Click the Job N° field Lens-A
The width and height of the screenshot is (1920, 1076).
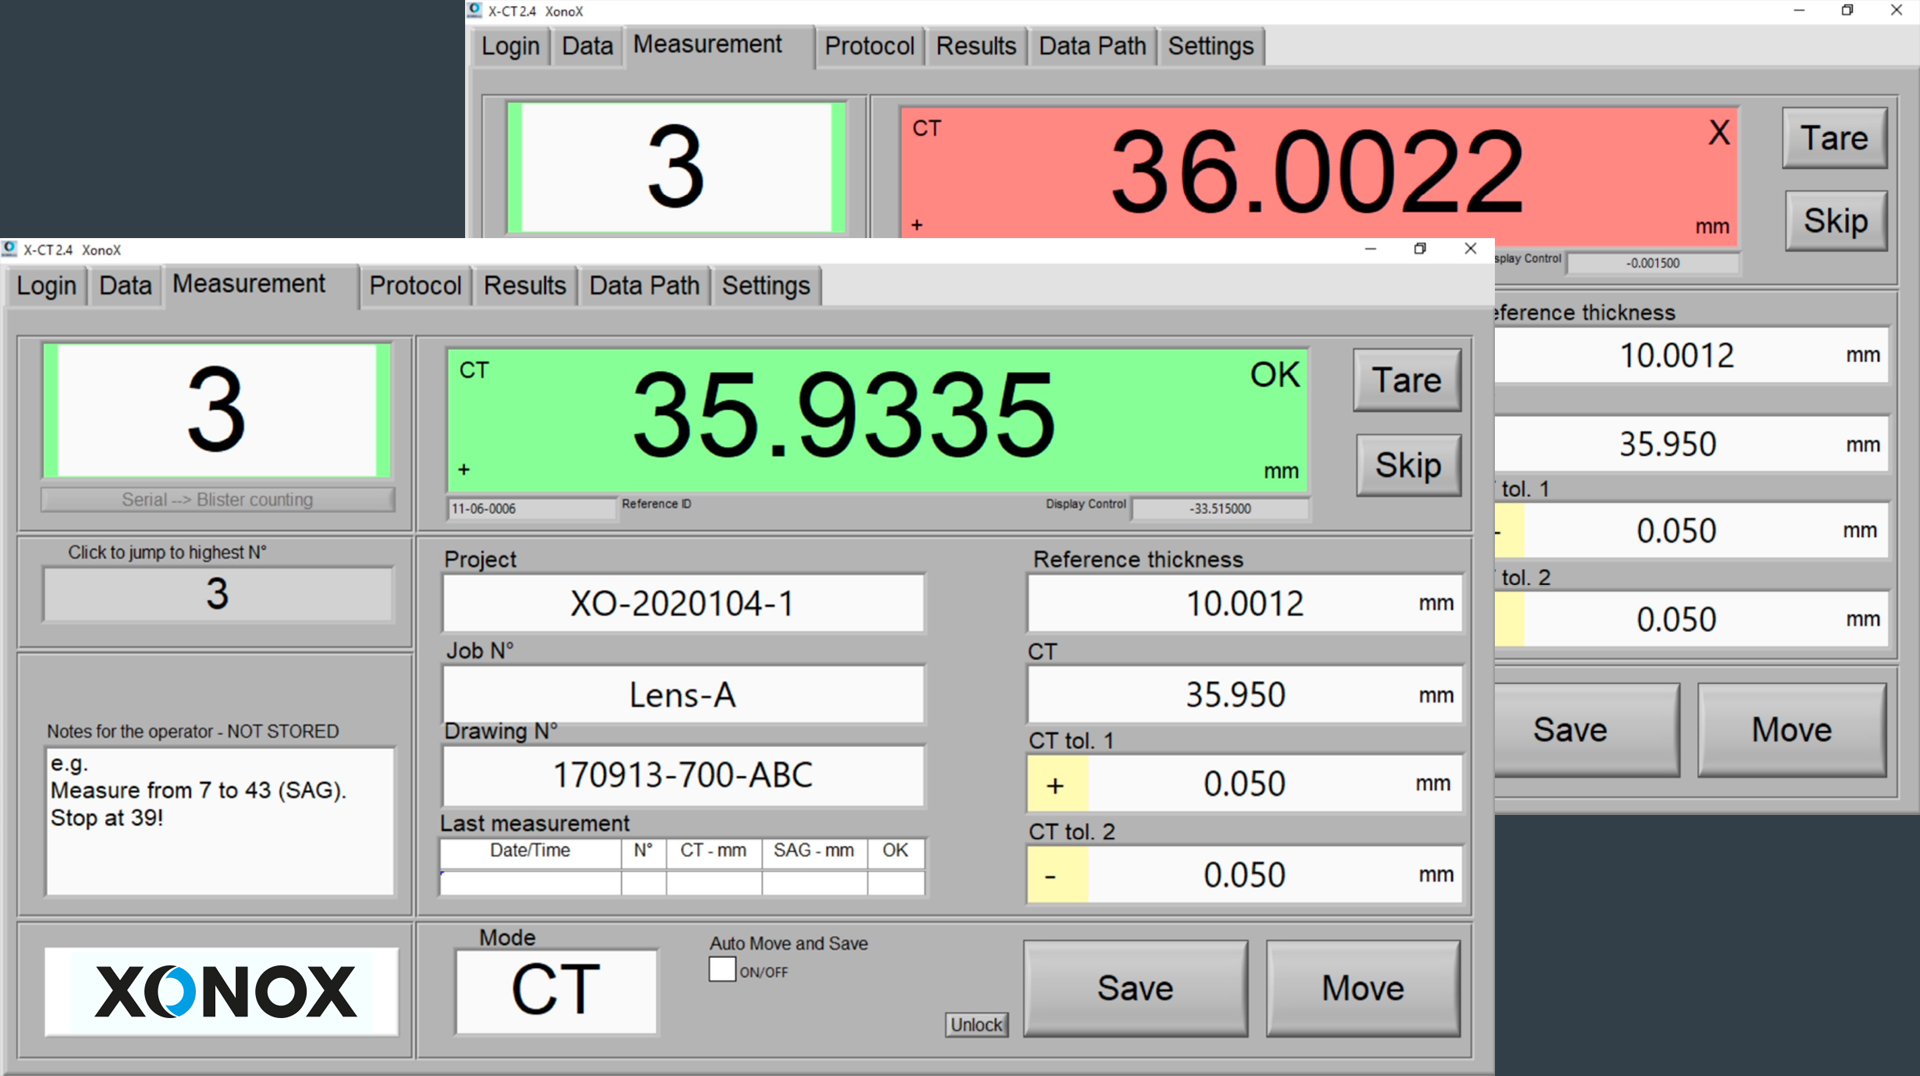tap(683, 695)
